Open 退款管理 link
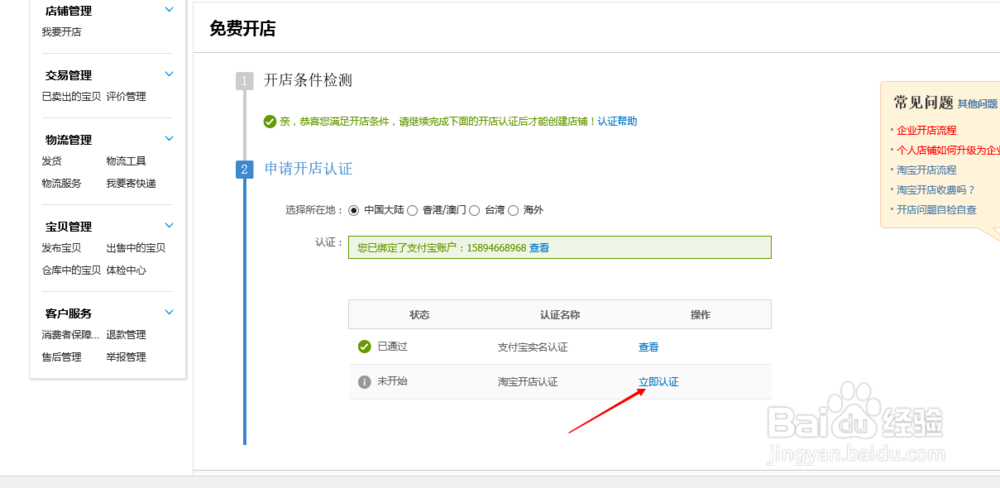Viewport: 1000px width, 488px height. pyautogui.click(x=126, y=335)
